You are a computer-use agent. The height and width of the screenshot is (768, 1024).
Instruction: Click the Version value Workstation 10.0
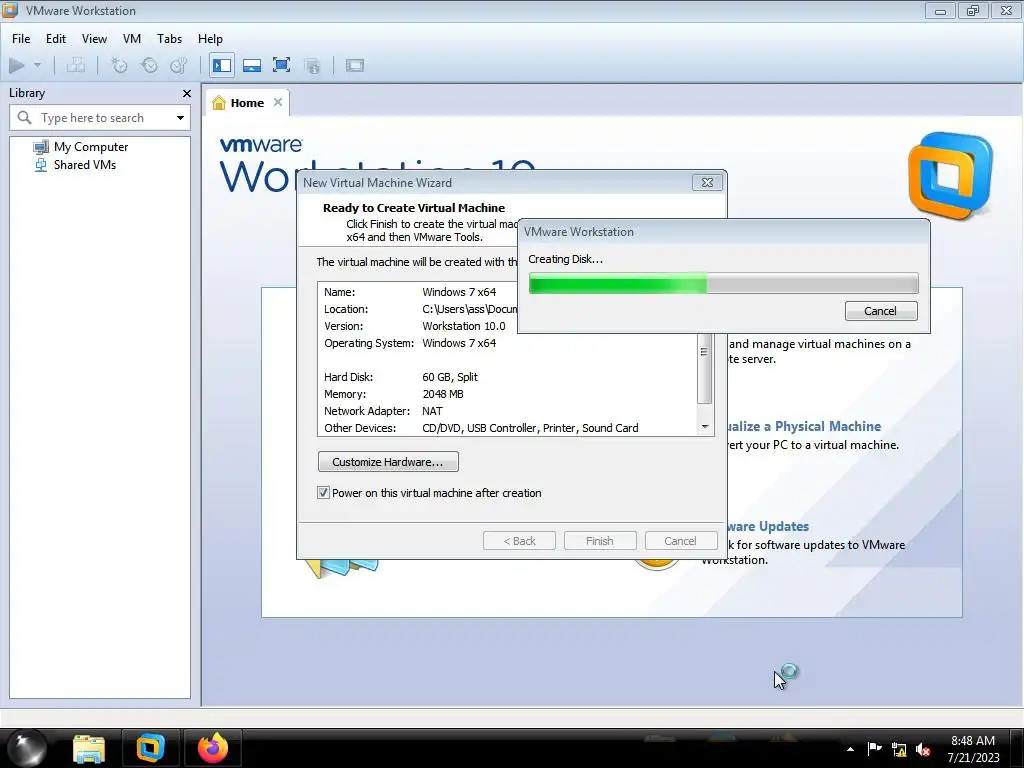pos(464,326)
